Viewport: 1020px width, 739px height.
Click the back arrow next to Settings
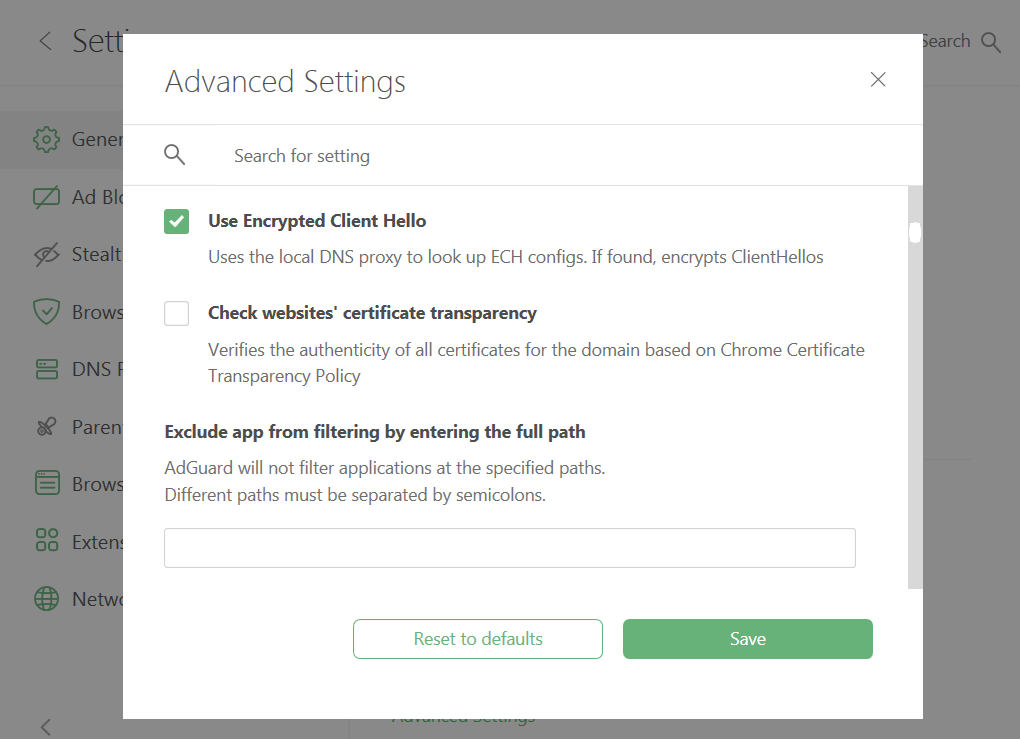click(x=45, y=41)
